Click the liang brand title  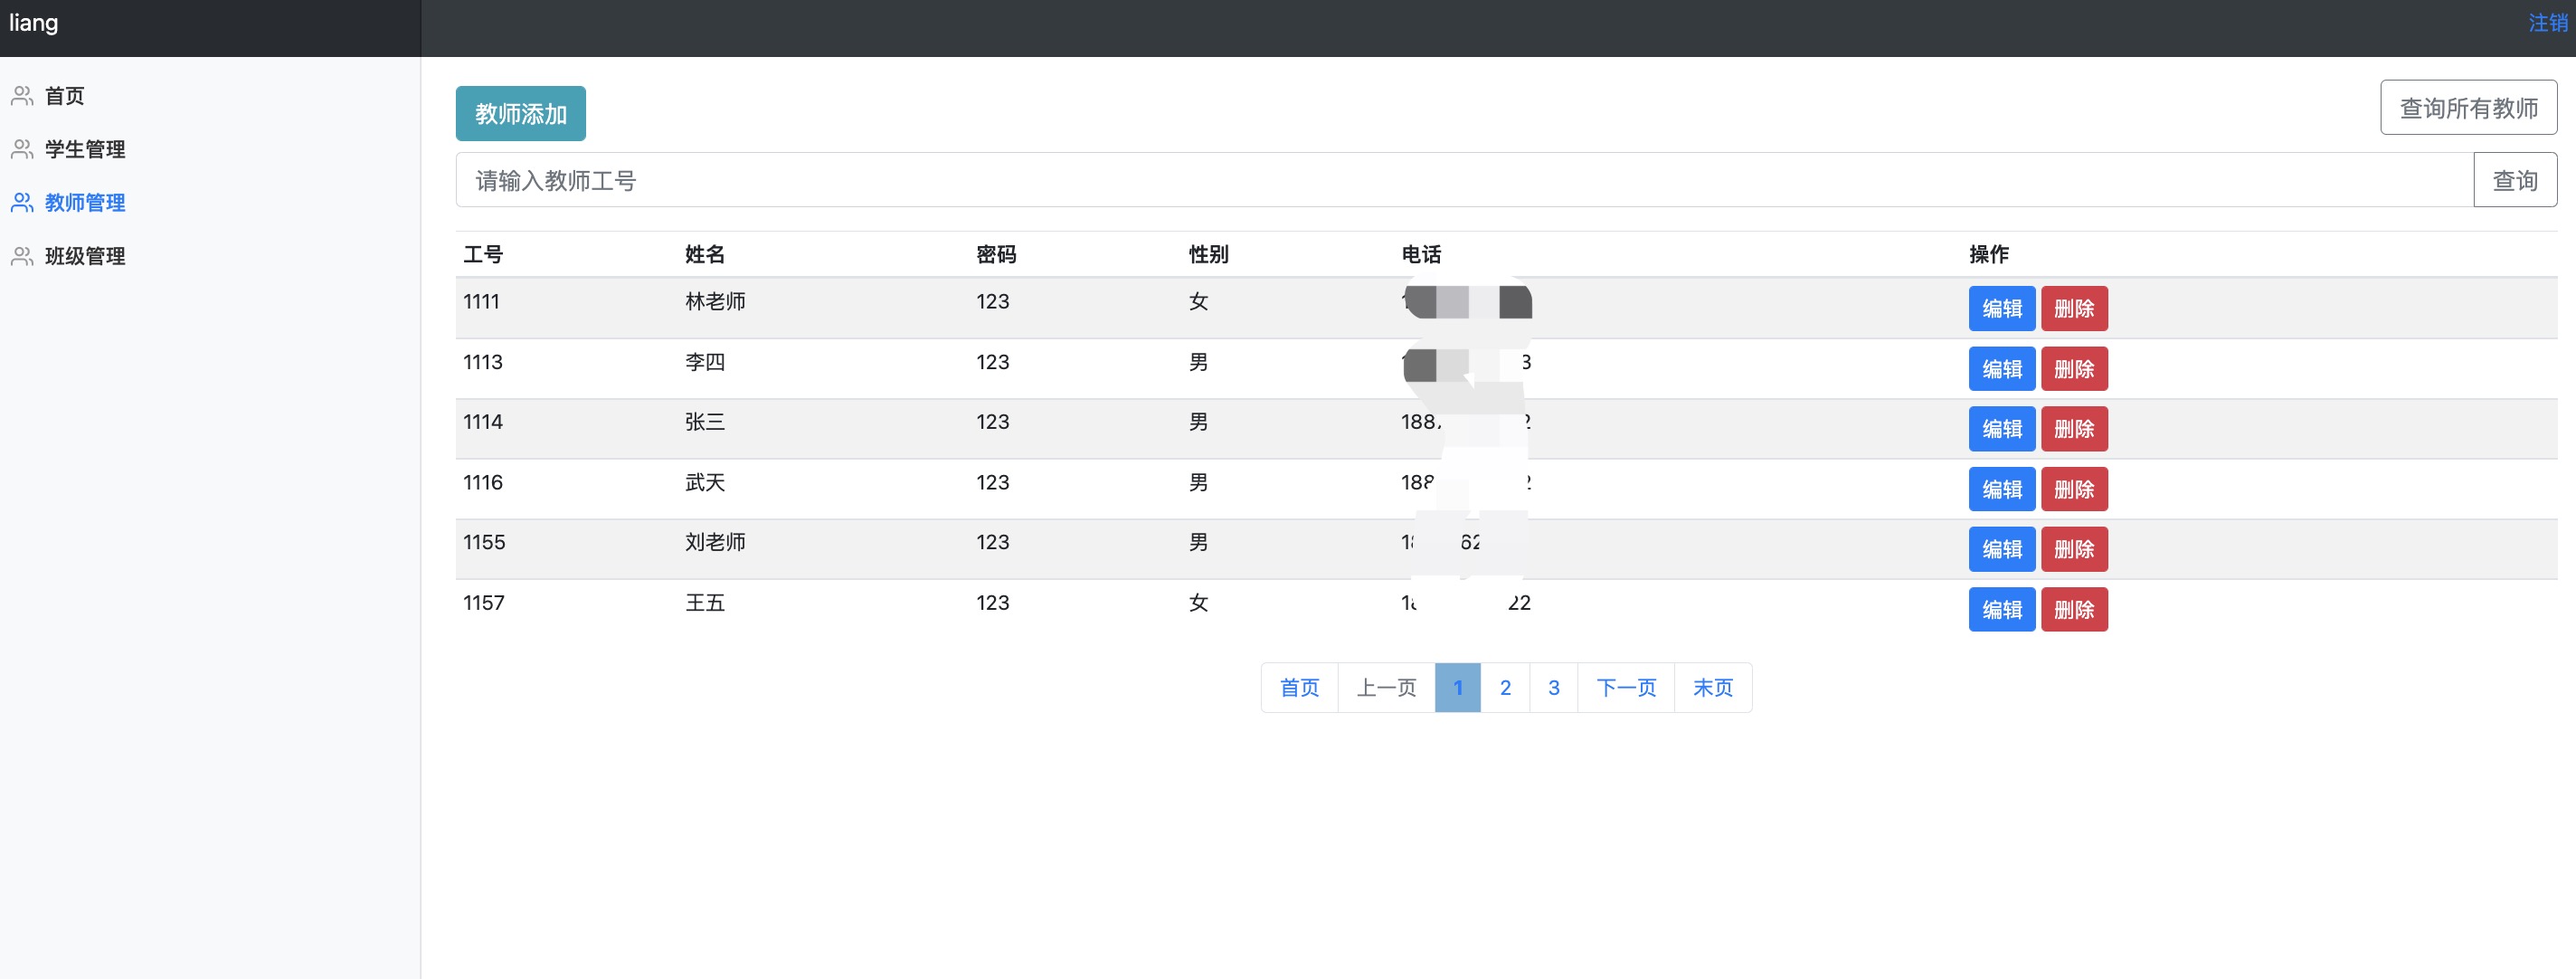34,23
